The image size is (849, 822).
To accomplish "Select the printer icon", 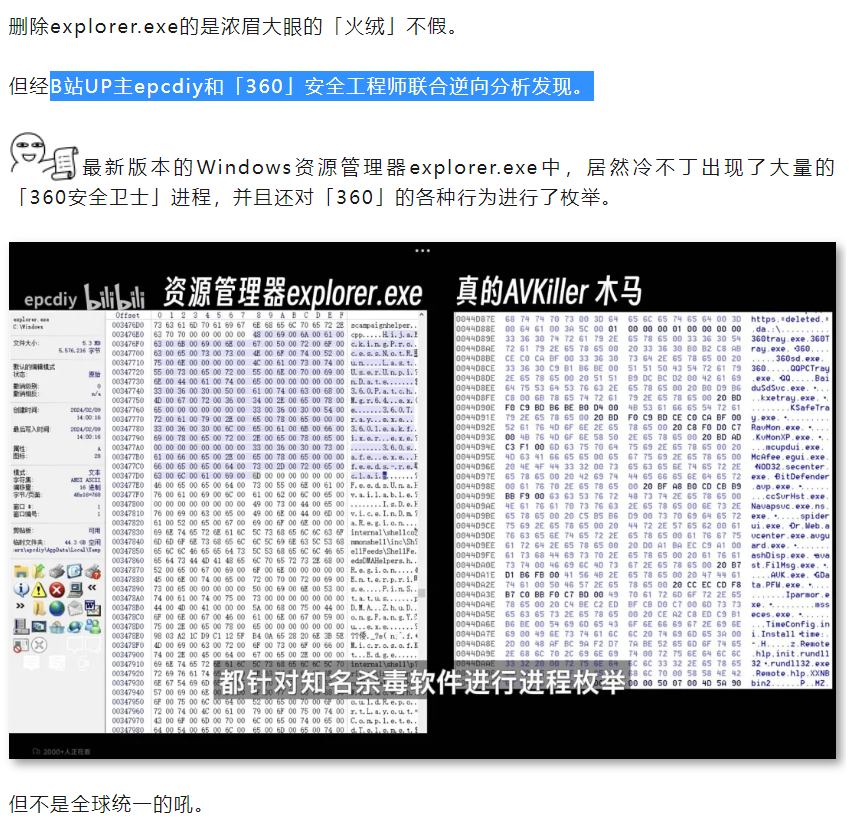I will [55, 571].
